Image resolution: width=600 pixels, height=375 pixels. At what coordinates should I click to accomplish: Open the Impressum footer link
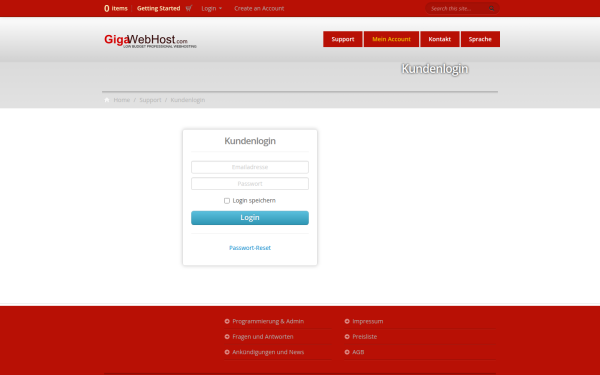point(368,321)
